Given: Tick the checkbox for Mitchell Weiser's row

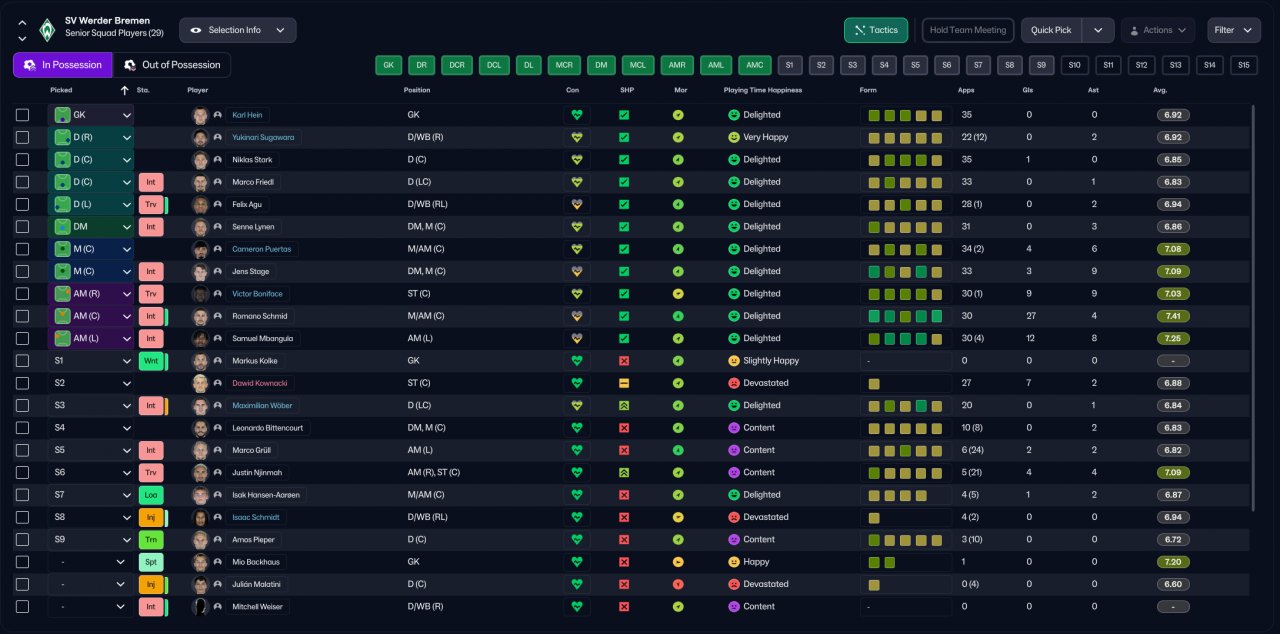Looking at the screenshot, I should [22, 606].
